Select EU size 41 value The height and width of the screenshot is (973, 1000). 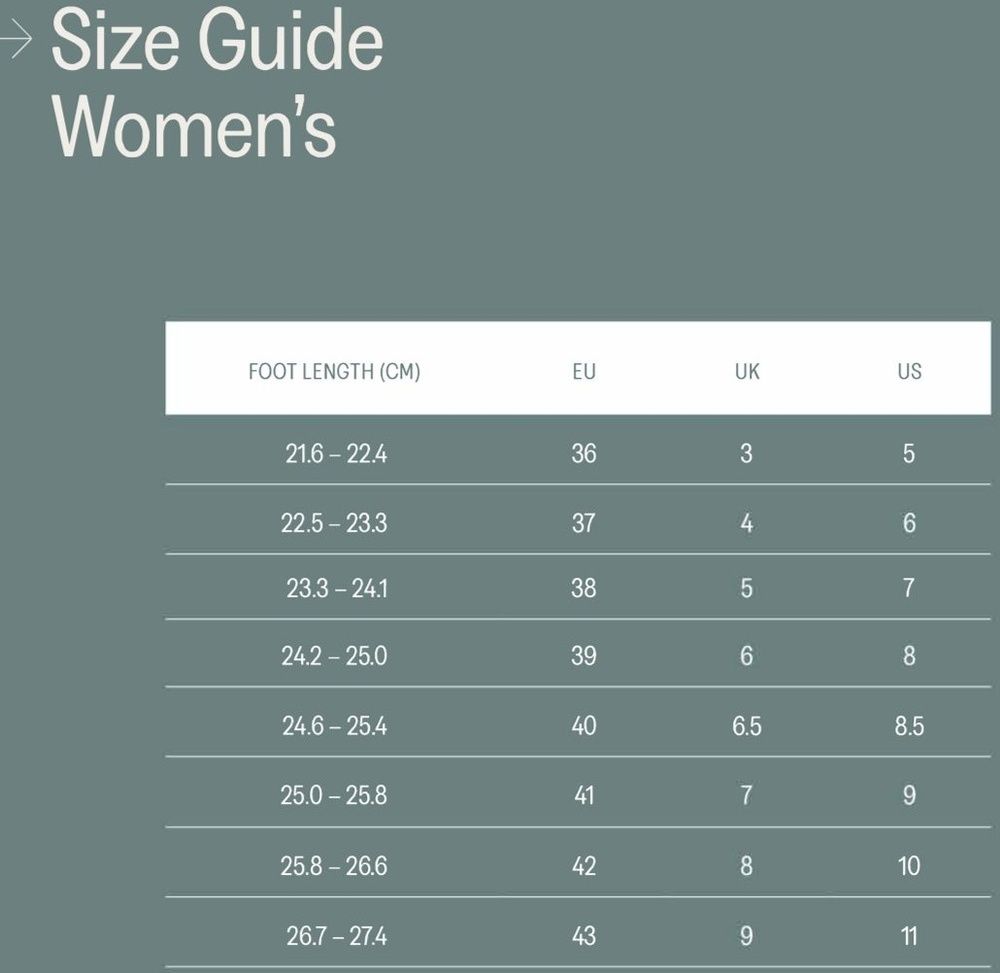pos(584,796)
